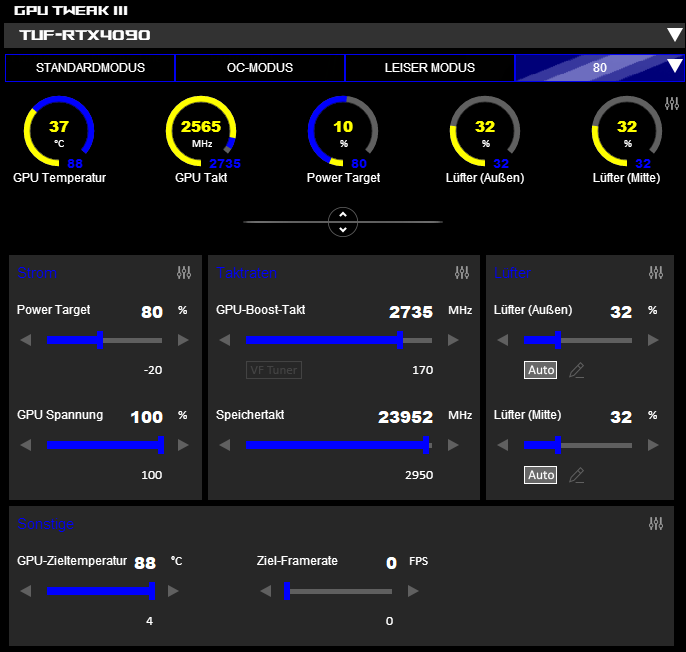Increase Lüfter (Außen) speed with right arrow
Screen dimensions: 686x652
[653, 340]
